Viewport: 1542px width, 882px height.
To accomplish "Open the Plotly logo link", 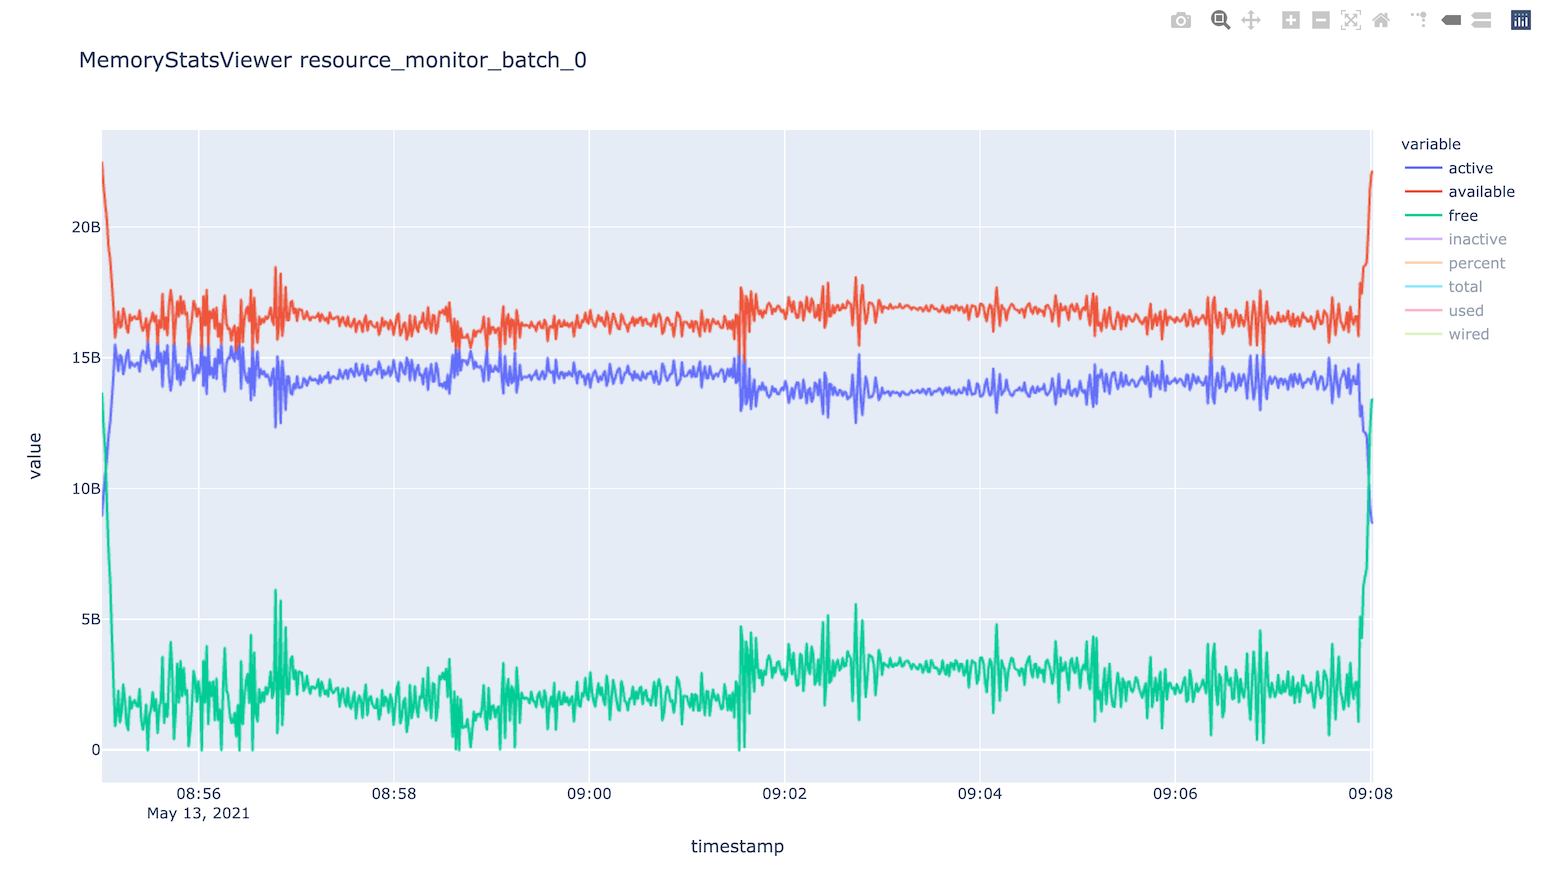I will 1520,20.
